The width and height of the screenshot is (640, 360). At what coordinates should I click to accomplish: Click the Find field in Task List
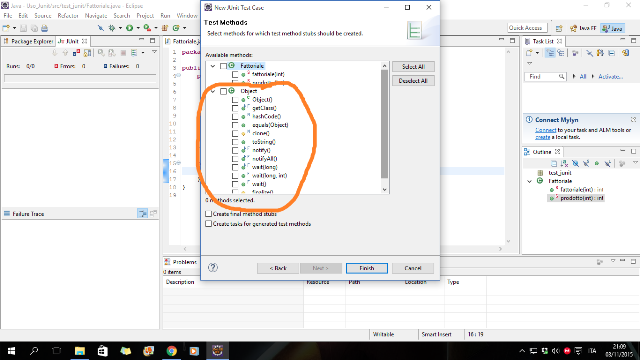[545, 77]
